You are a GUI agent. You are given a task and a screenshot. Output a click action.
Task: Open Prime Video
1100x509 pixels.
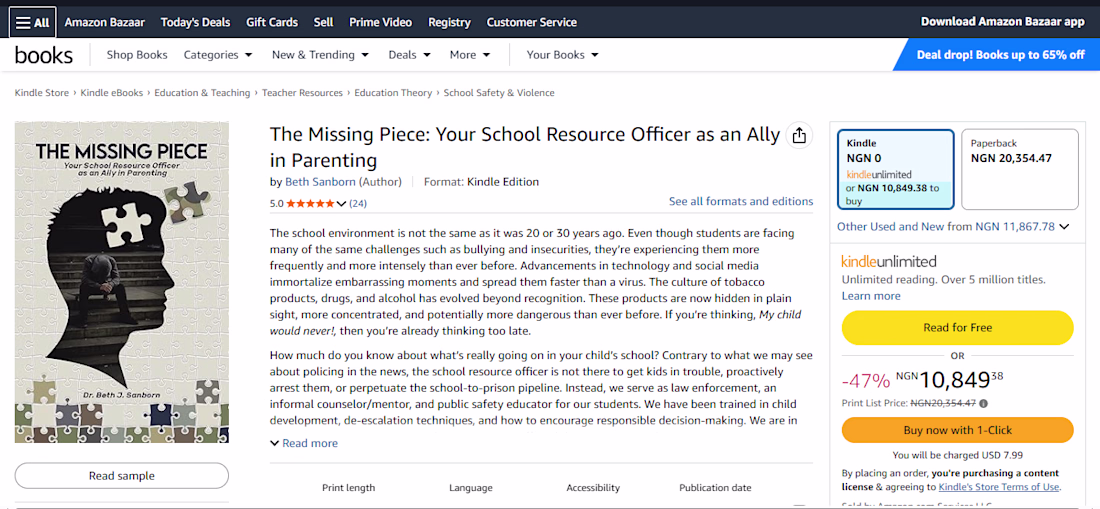point(380,22)
